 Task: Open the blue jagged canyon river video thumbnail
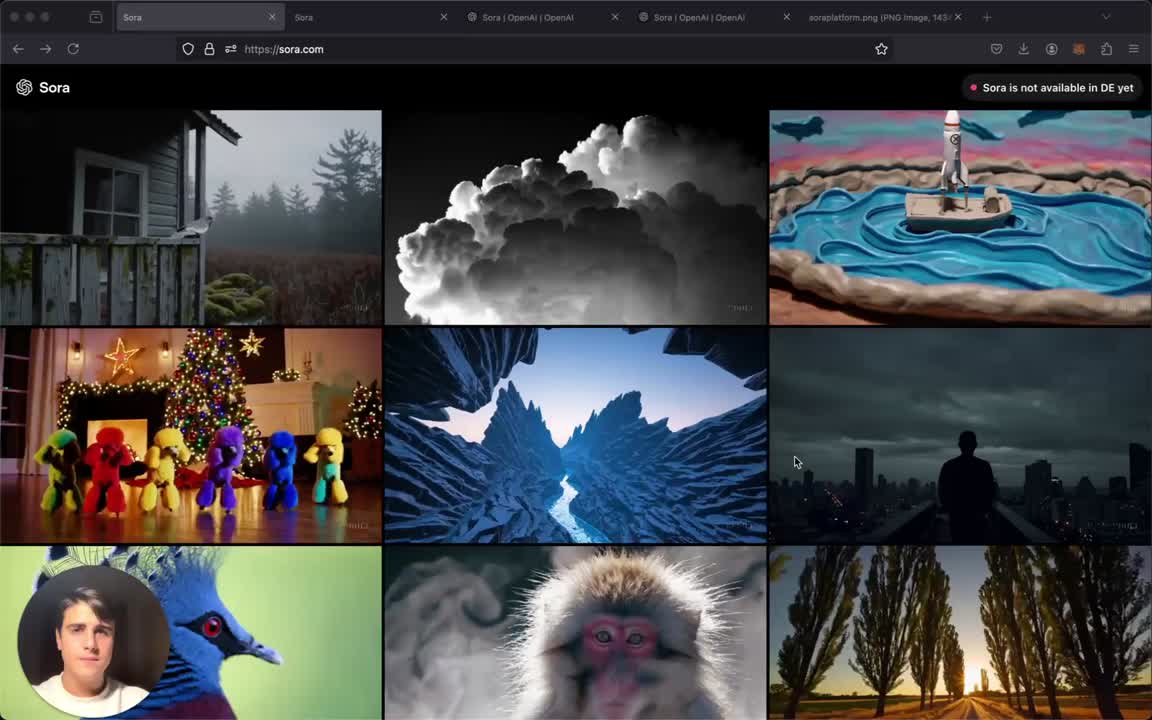[576, 436]
